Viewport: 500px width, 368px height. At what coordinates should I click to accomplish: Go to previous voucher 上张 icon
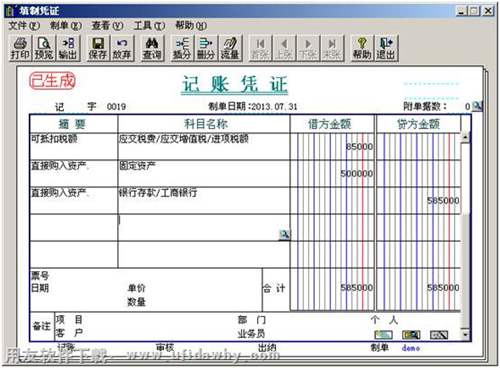pyautogui.click(x=284, y=49)
